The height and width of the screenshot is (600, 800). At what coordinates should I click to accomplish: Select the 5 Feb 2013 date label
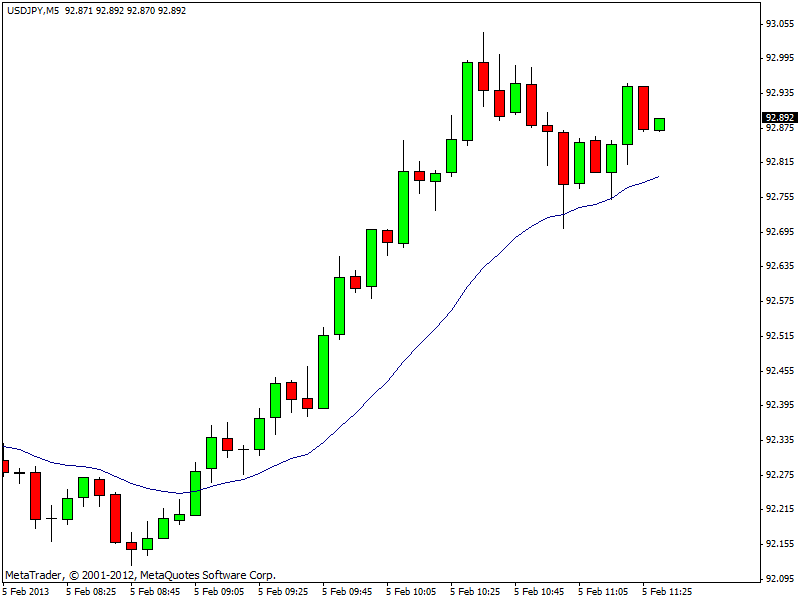point(26,591)
